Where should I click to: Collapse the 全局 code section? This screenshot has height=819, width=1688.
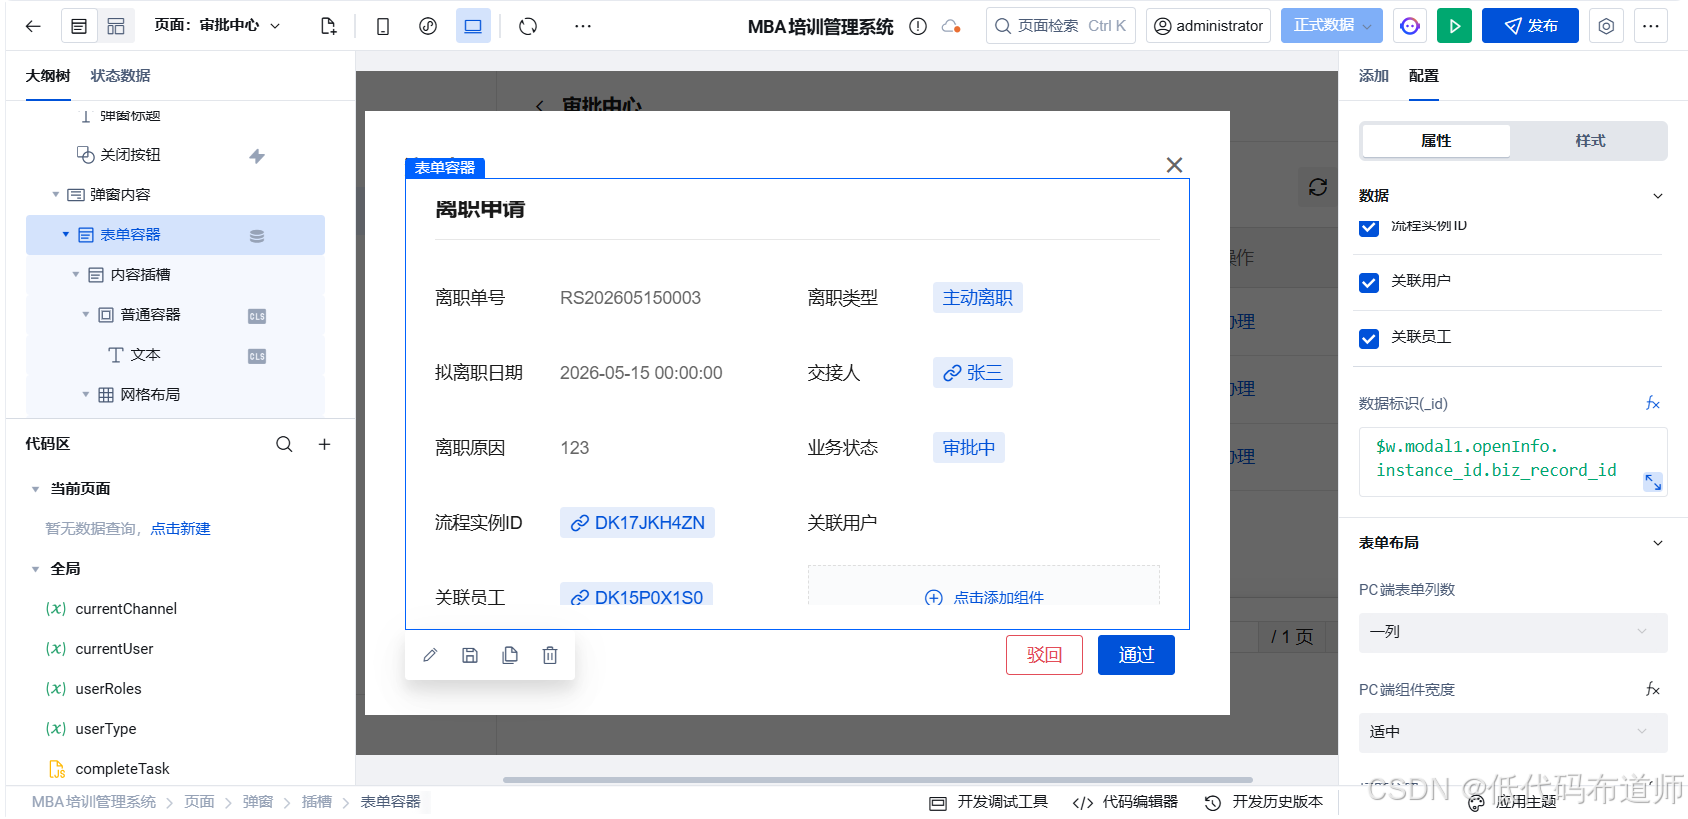[x=35, y=569]
